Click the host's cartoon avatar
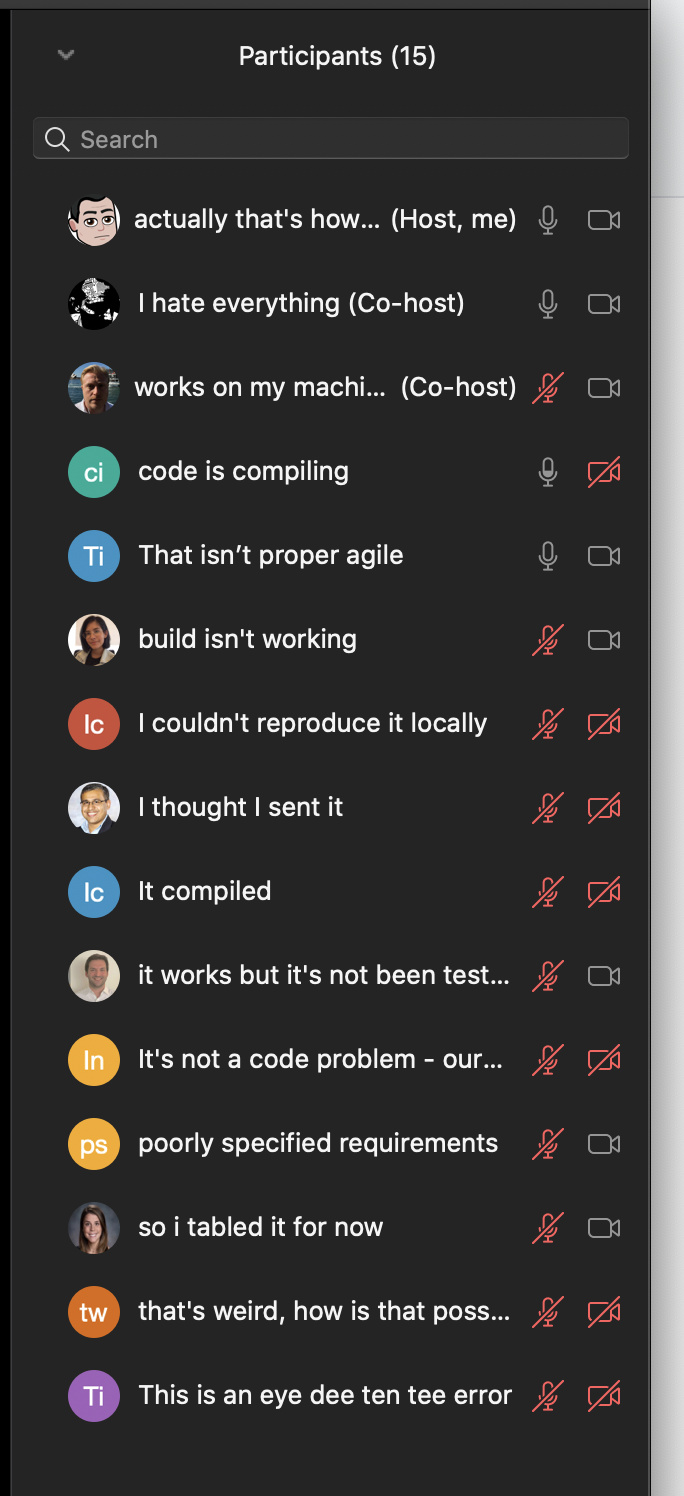 94,220
